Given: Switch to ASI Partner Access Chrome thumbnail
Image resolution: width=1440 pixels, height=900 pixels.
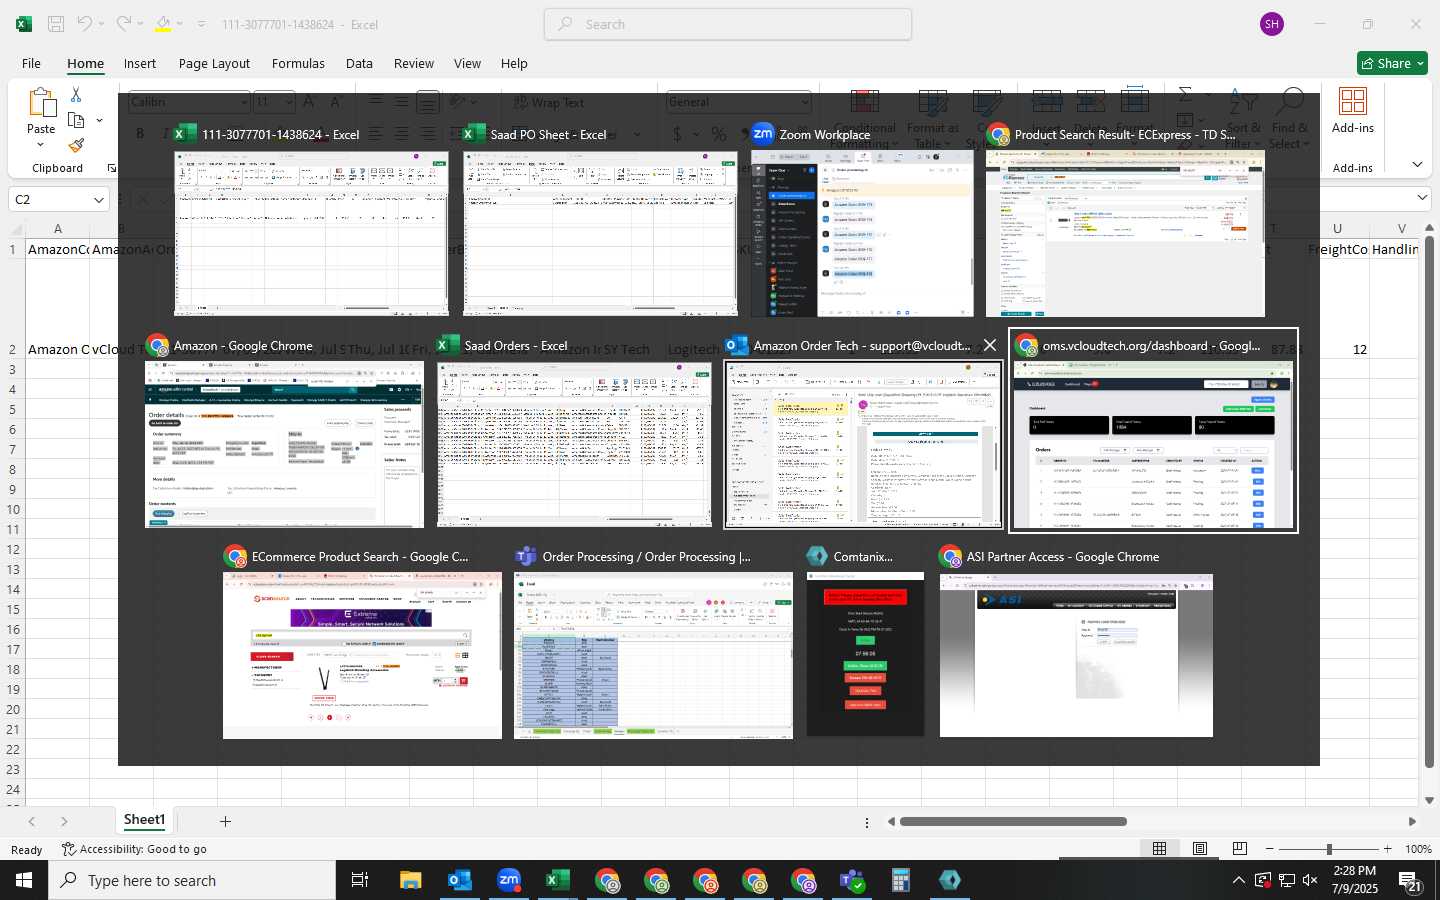Looking at the screenshot, I should pos(1076,656).
